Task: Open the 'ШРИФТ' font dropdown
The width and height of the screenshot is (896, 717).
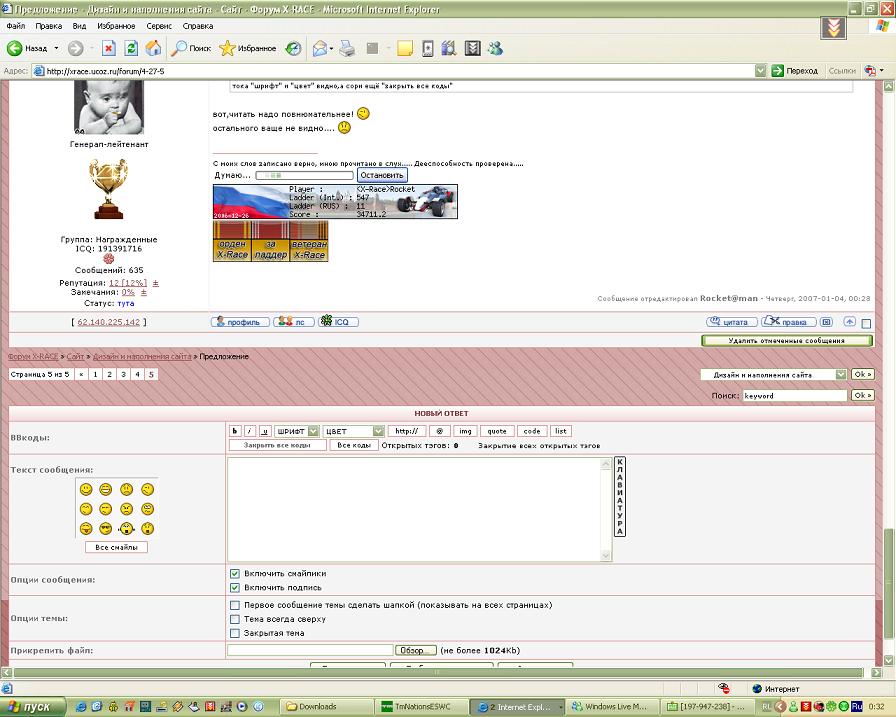Action: pyautogui.click(x=297, y=431)
